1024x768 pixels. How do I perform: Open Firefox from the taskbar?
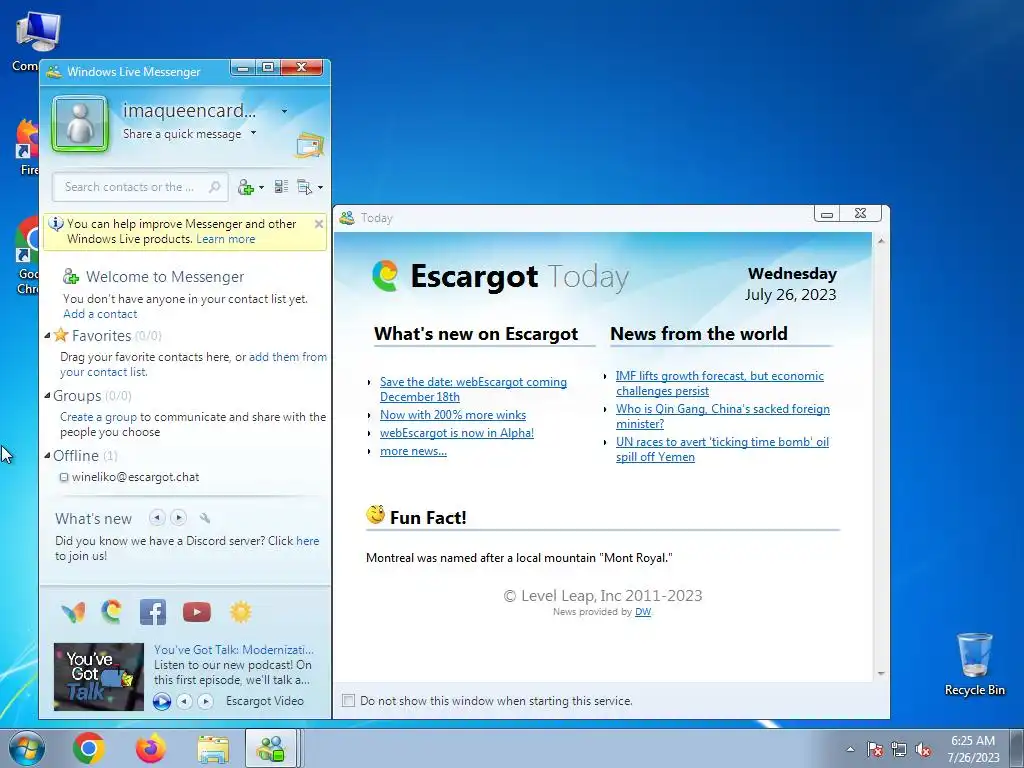pos(151,748)
